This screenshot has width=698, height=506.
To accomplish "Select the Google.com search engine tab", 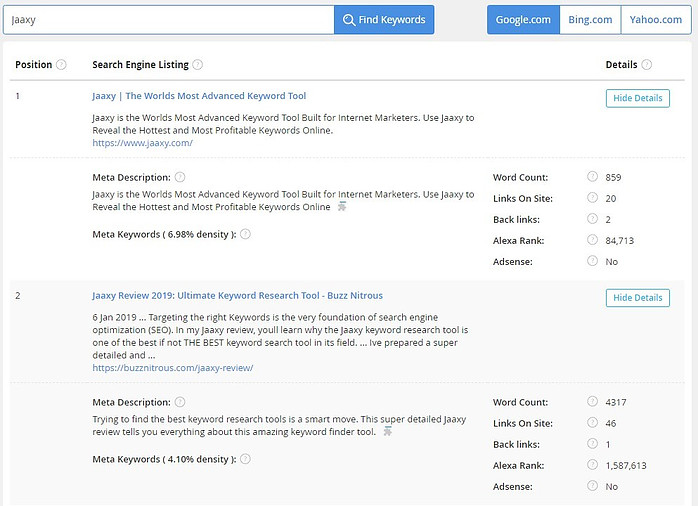I will pyautogui.click(x=523, y=20).
